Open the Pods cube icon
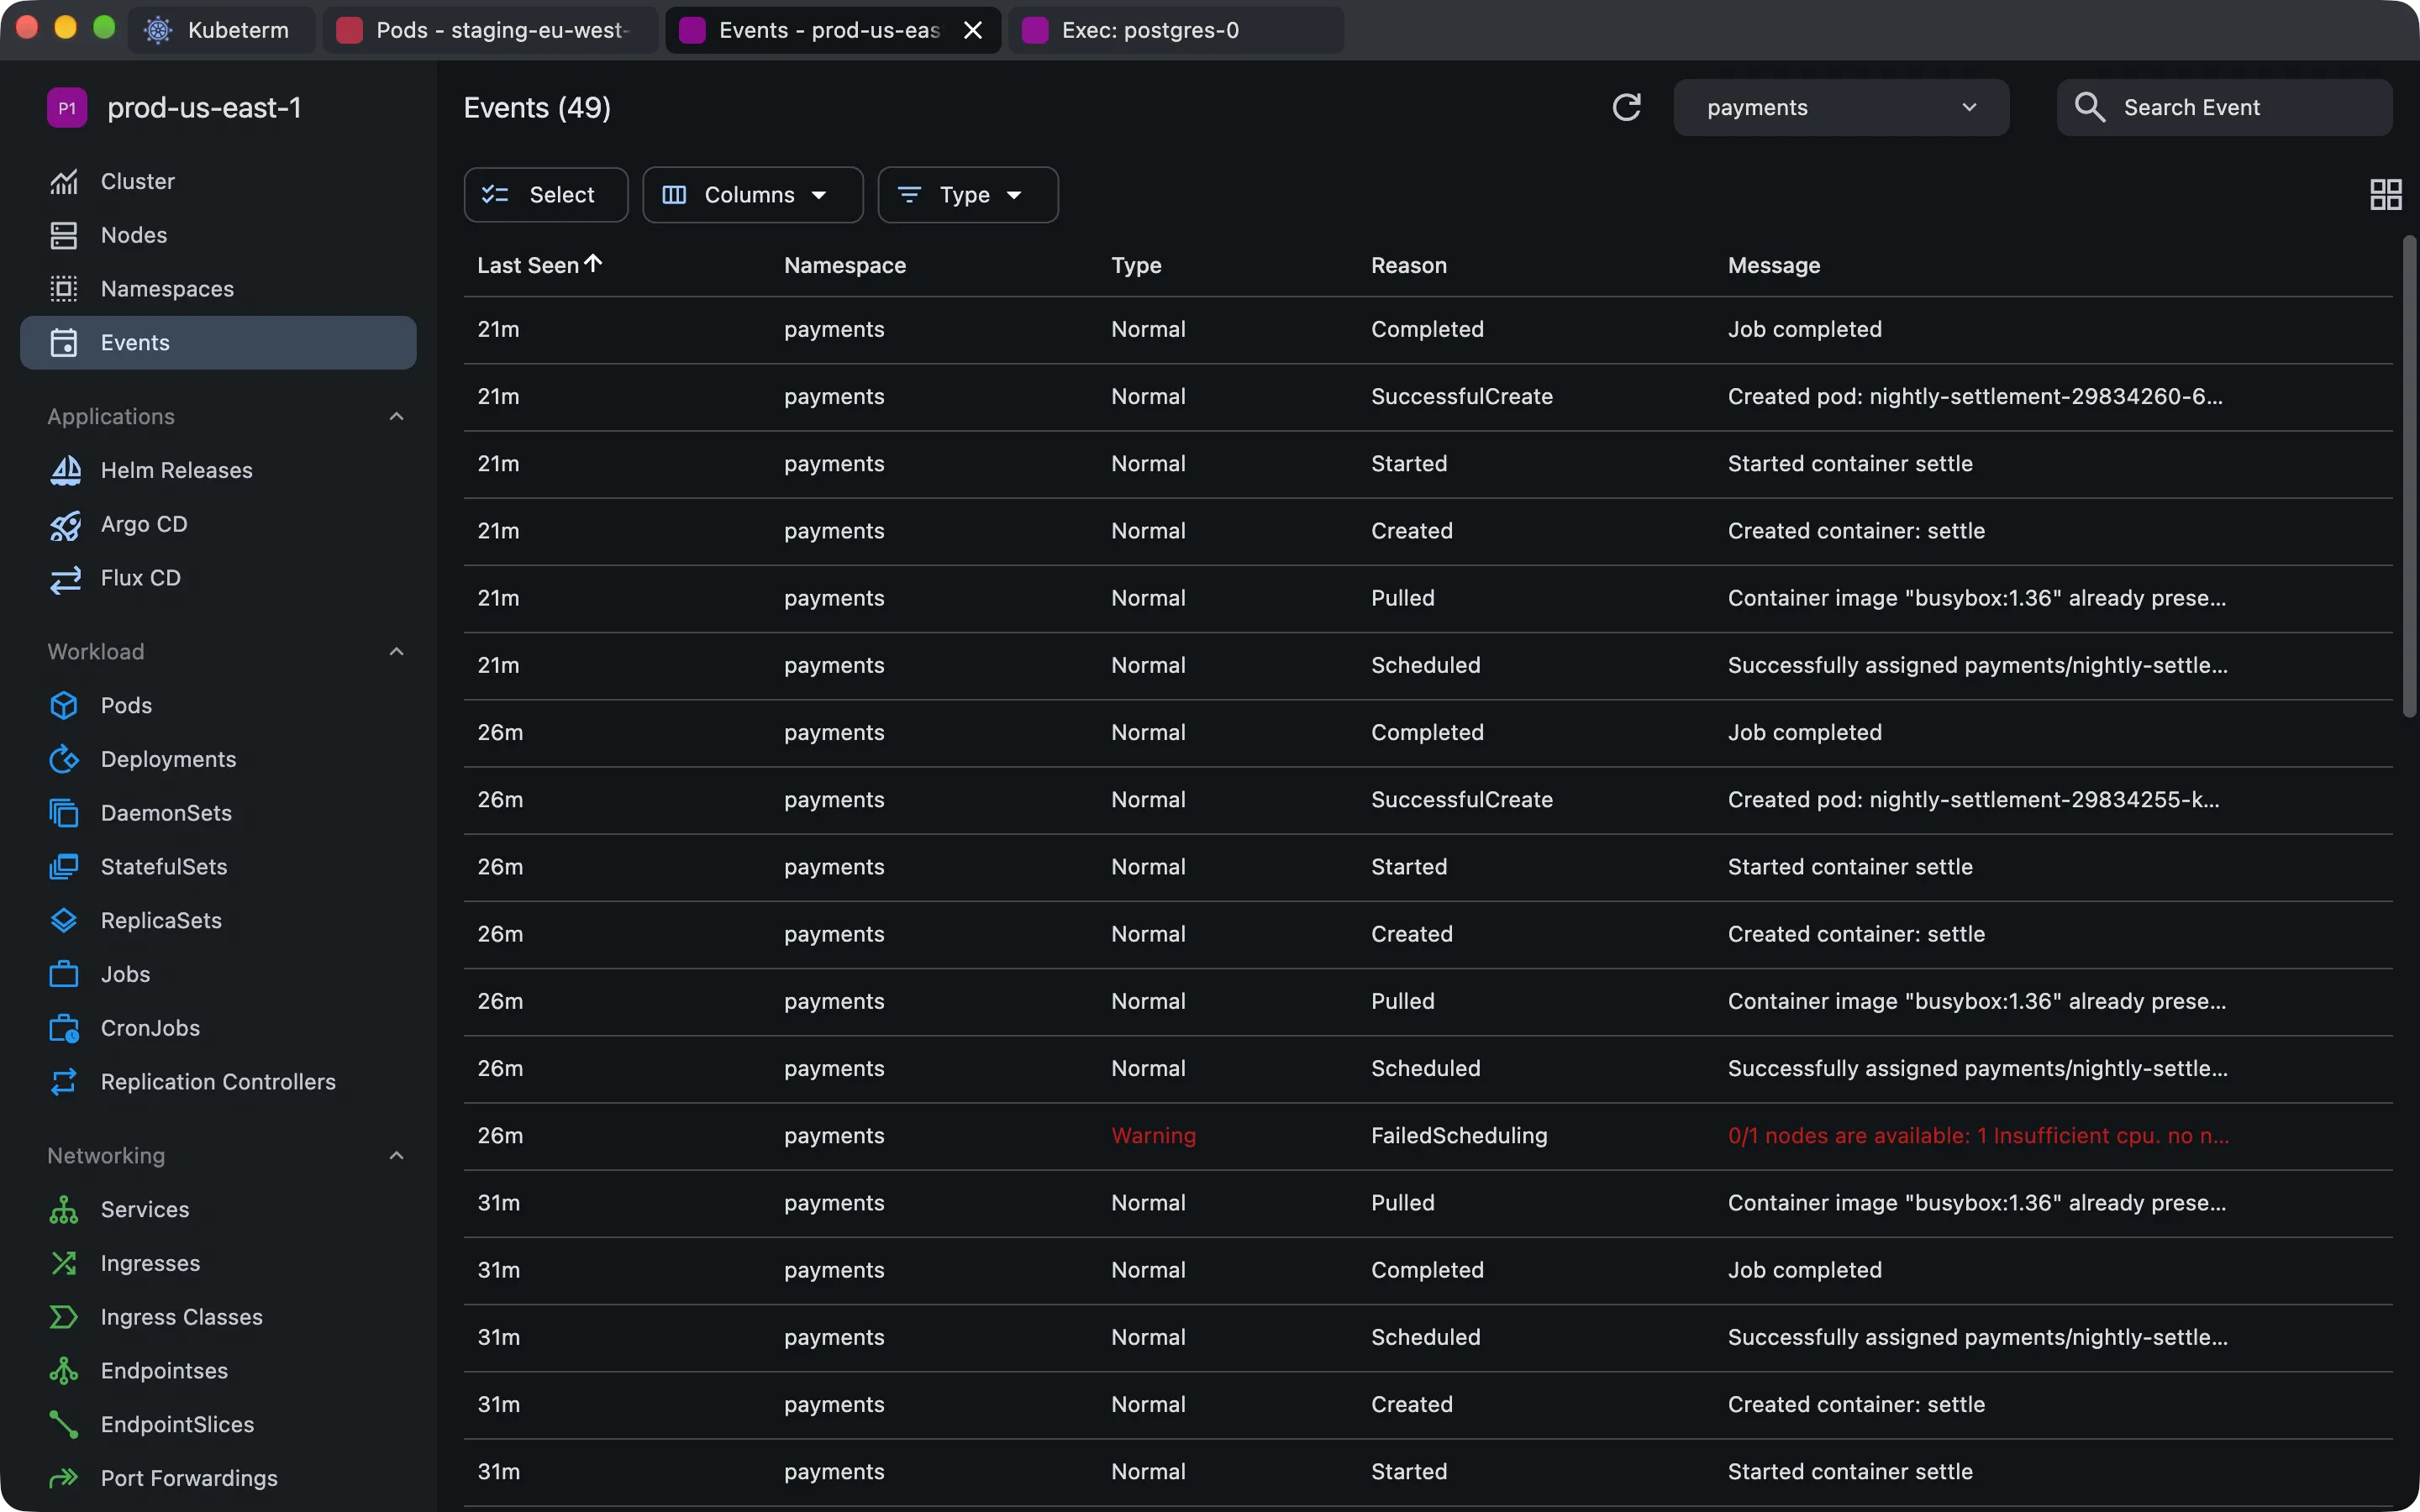The height and width of the screenshot is (1512, 2420). pyautogui.click(x=64, y=705)
